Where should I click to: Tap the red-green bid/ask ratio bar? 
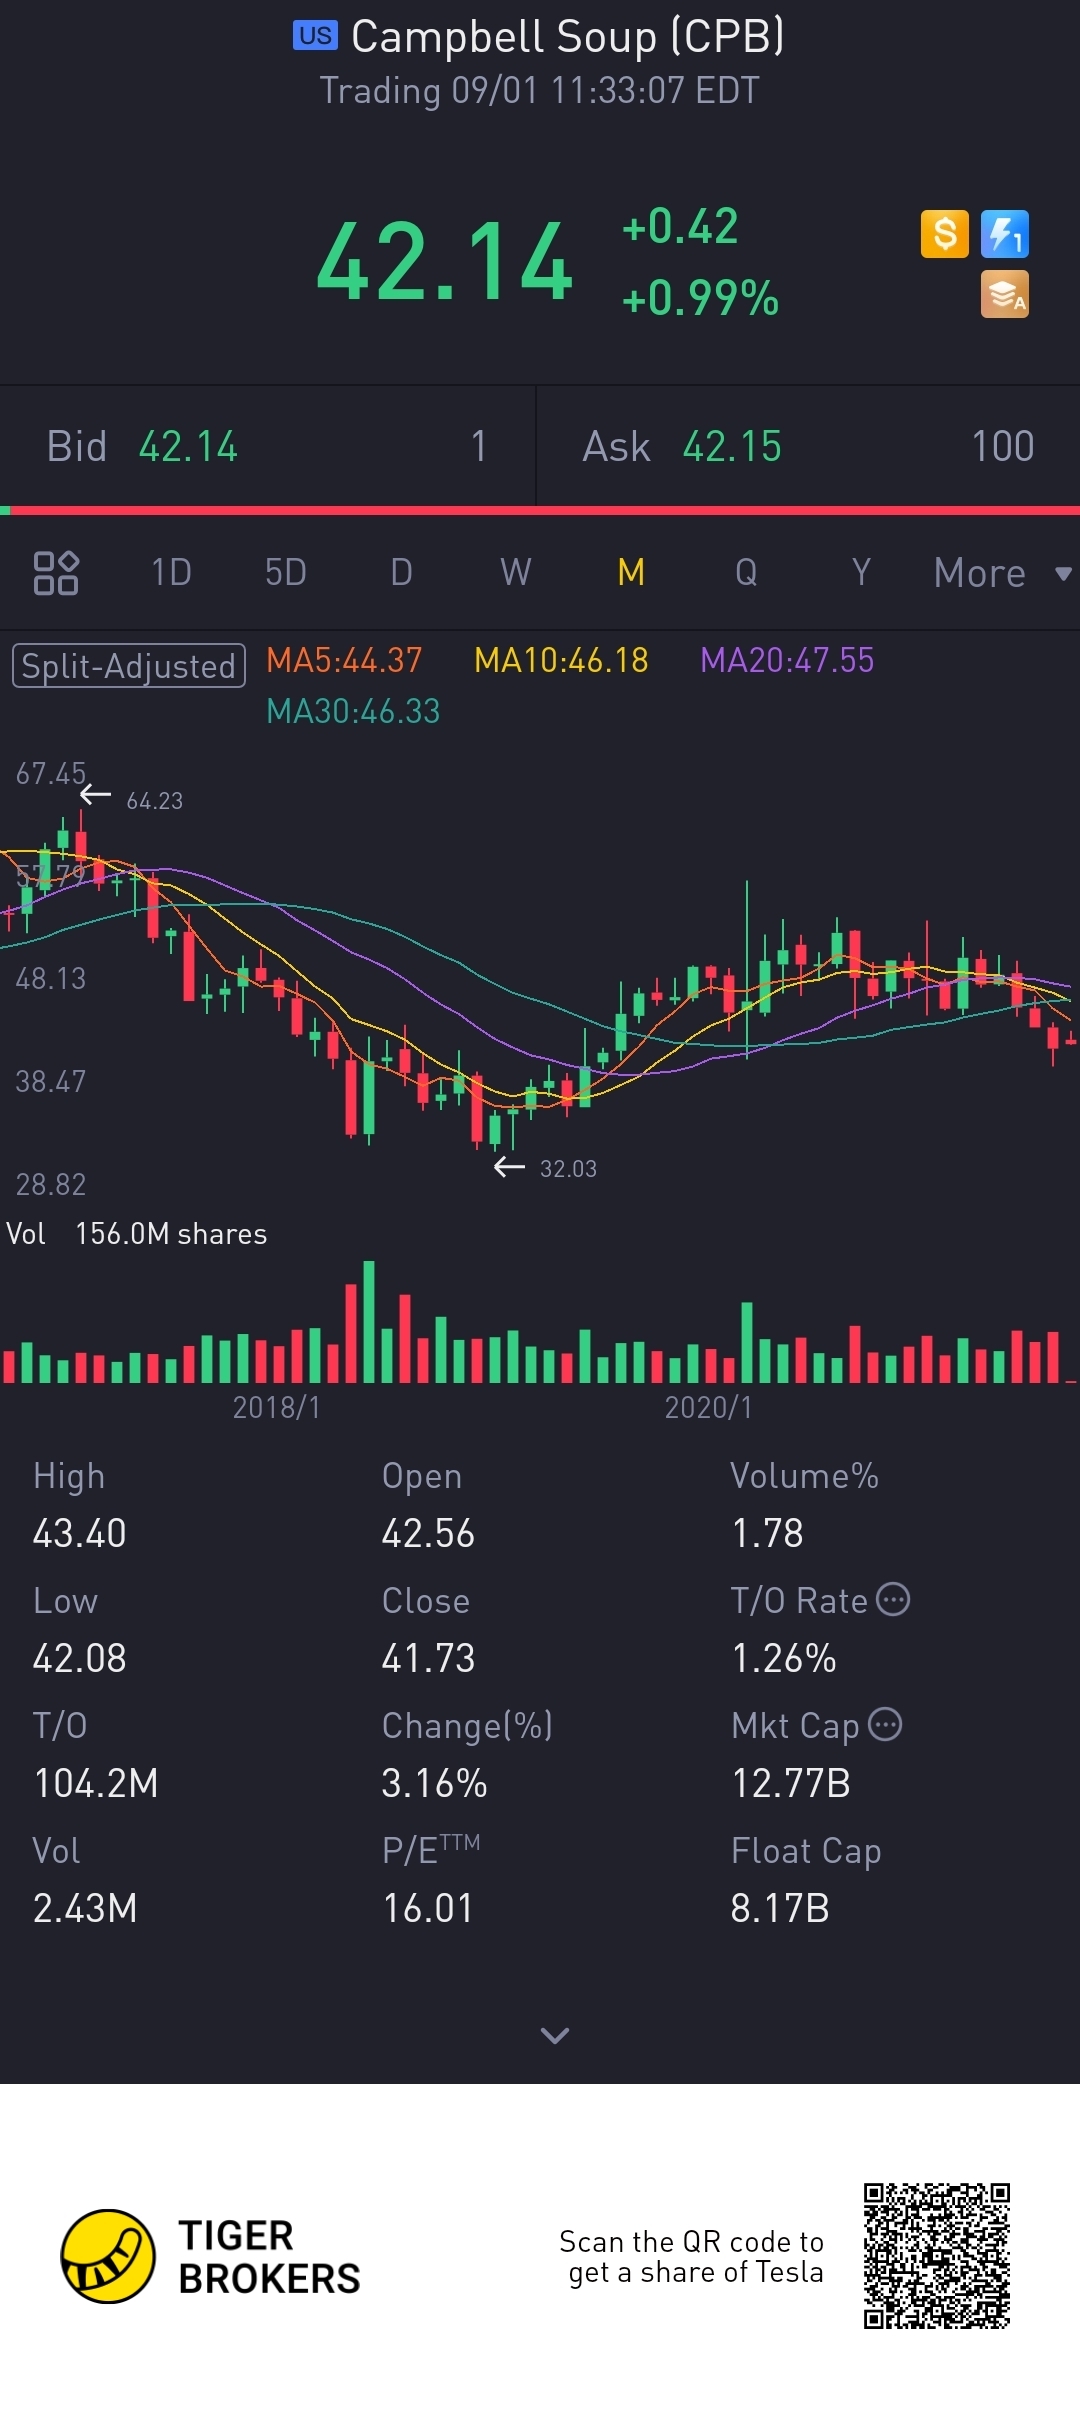tap(540, 510)
